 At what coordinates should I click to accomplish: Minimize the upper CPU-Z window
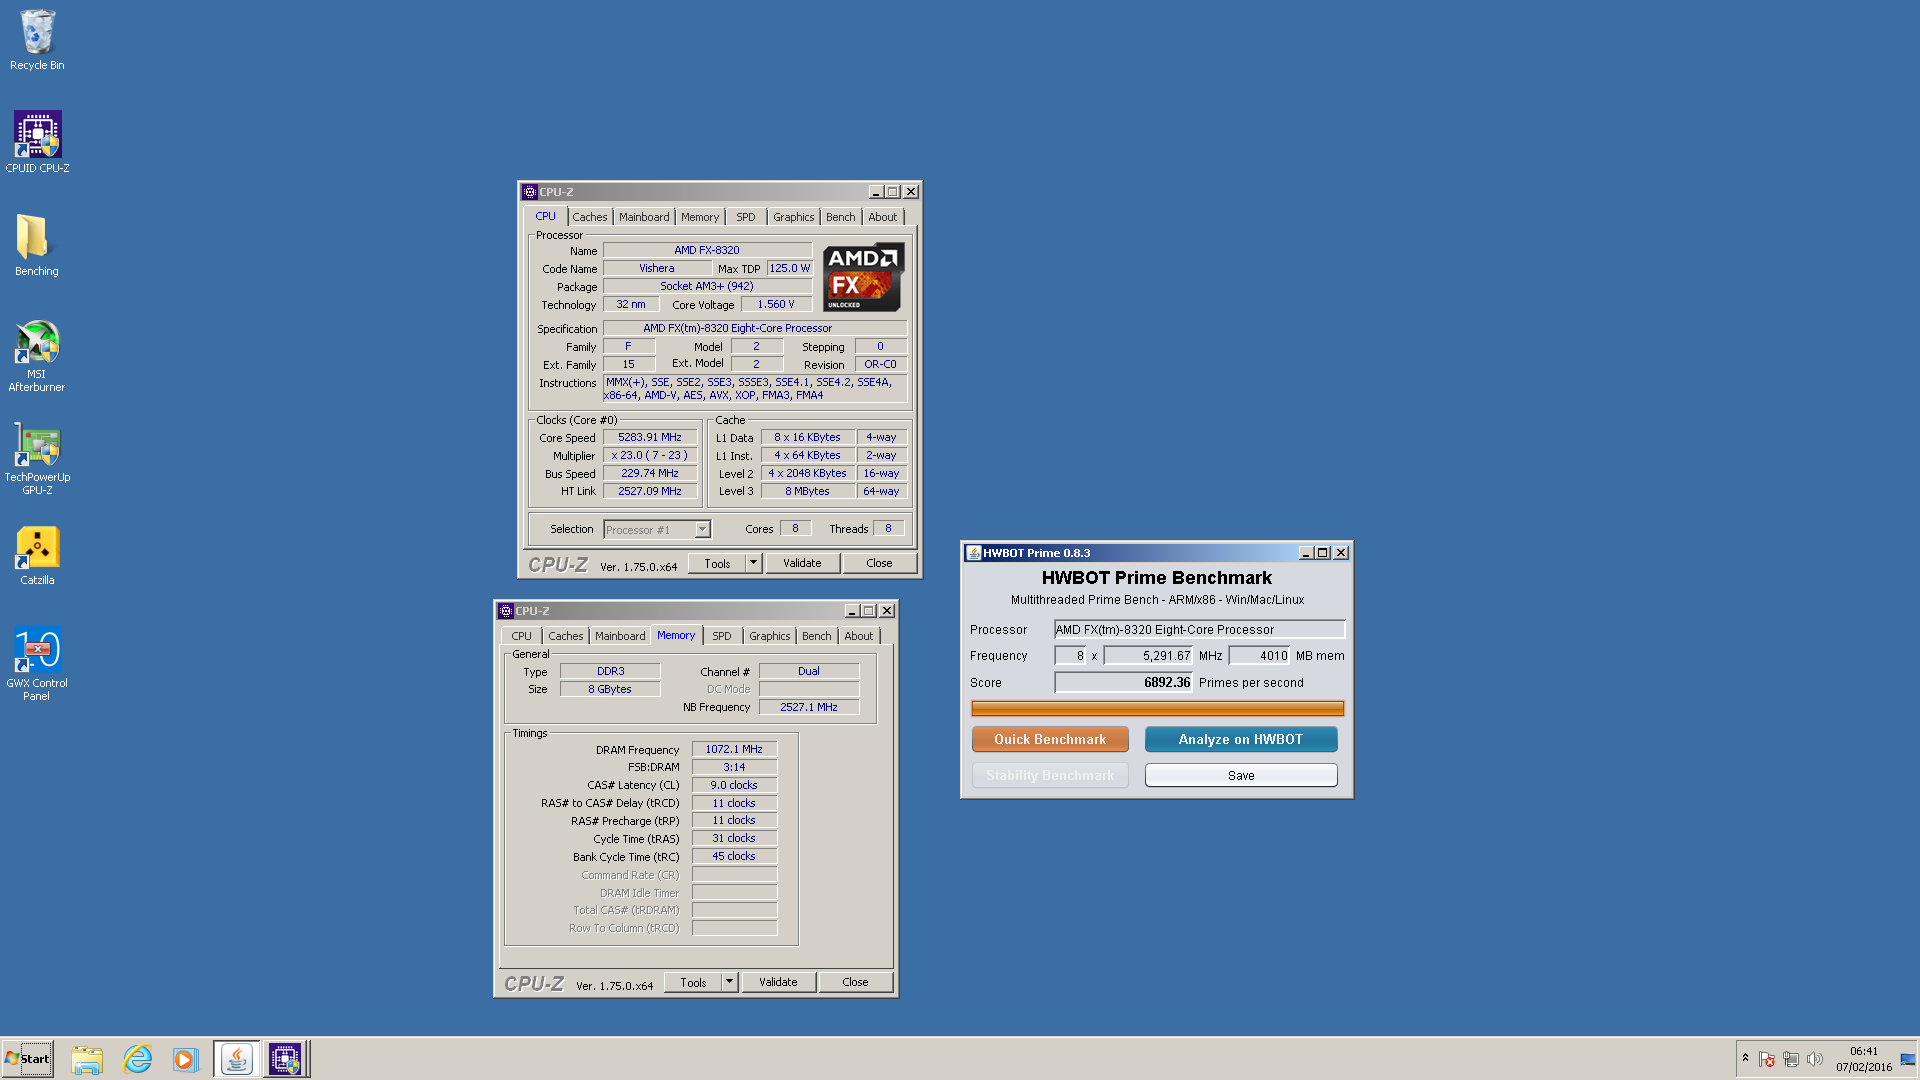[876, 192]
